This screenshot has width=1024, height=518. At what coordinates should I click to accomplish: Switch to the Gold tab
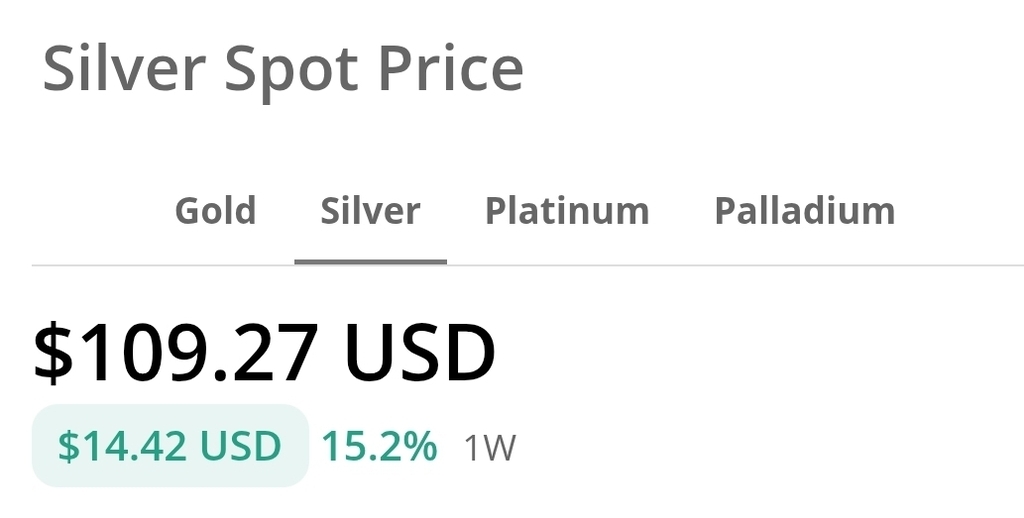(215, 211)
